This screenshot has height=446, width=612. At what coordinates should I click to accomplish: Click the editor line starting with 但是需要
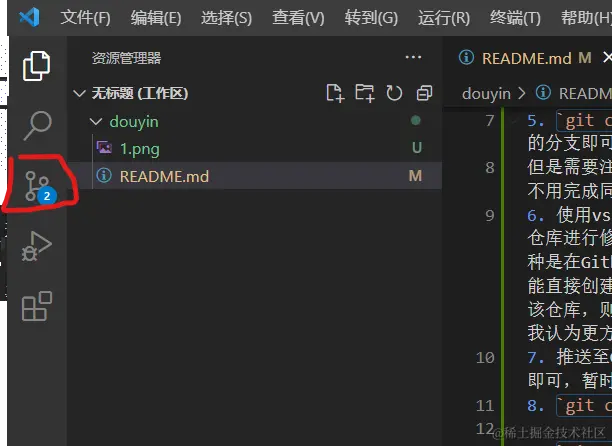(x=569, y=167)
